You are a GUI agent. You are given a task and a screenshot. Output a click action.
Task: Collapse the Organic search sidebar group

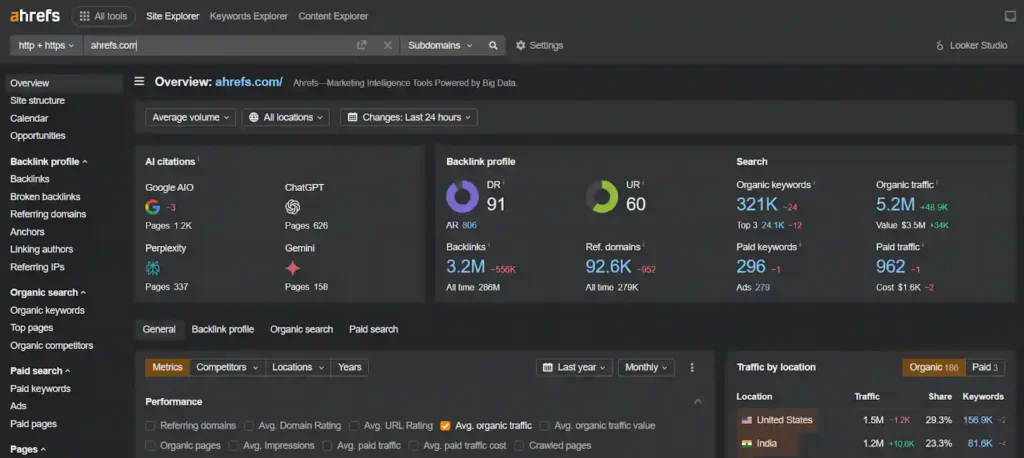point(48,292)
